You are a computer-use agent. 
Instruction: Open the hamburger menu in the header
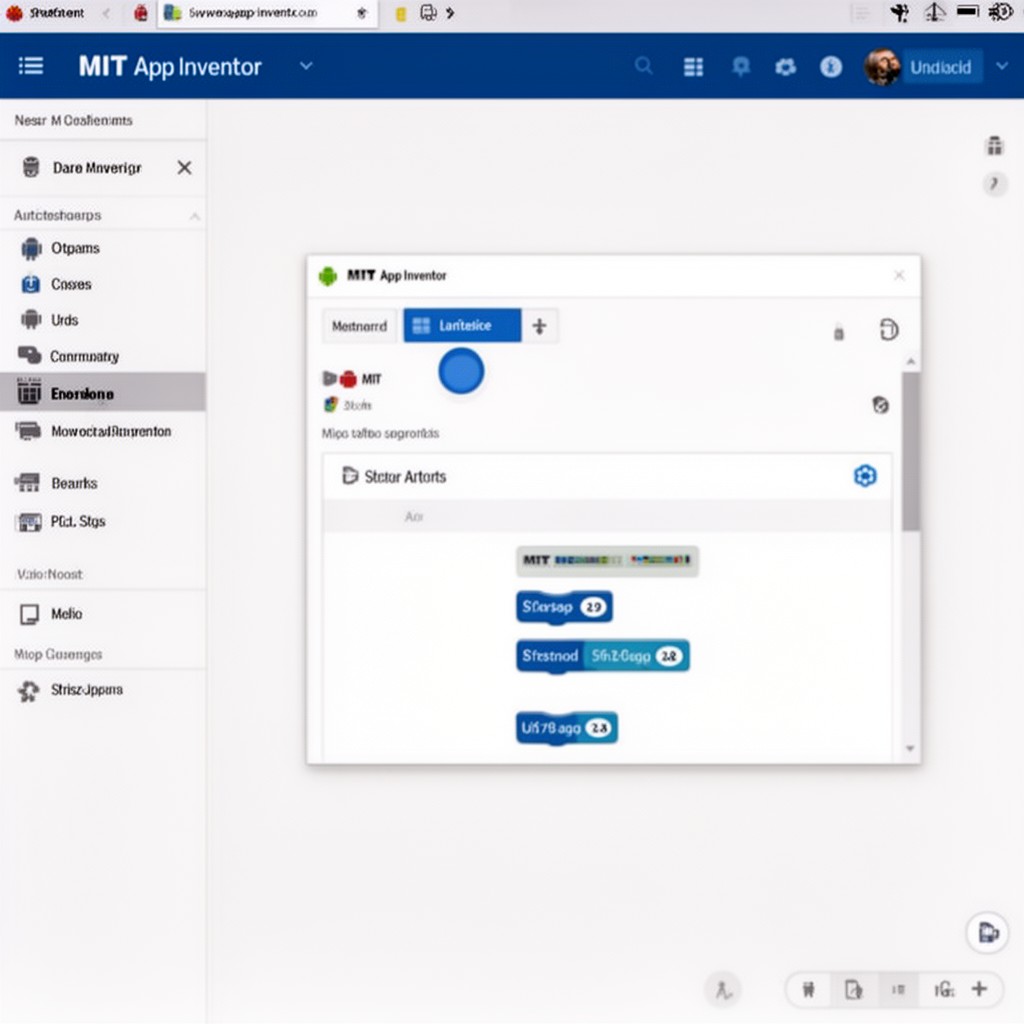coord(31,66)
